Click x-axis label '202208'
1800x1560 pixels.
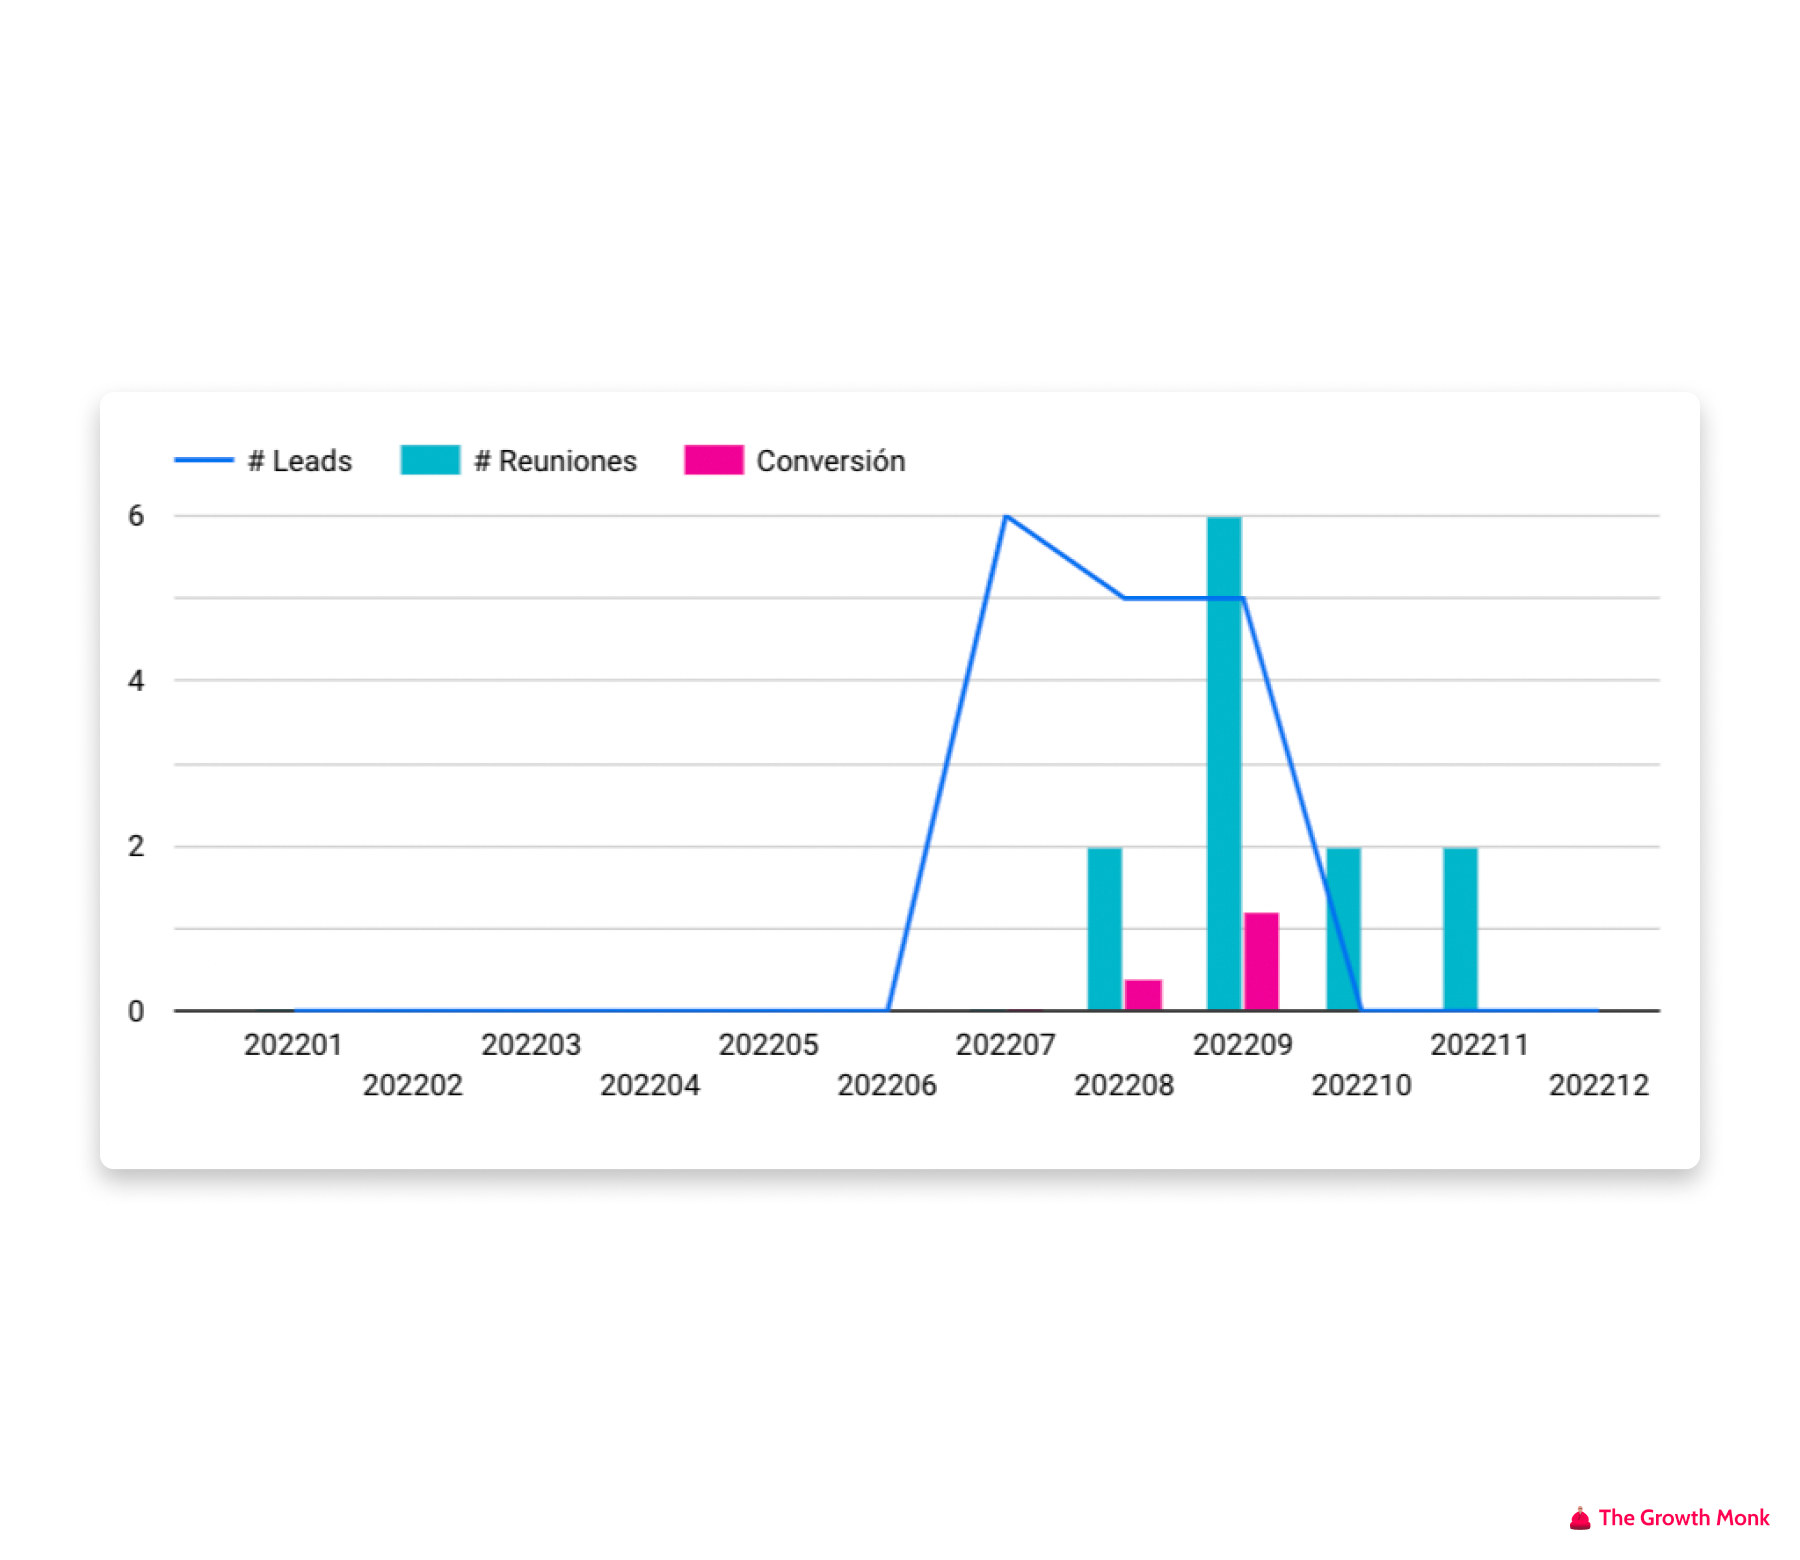(x=1124, y=1085)
